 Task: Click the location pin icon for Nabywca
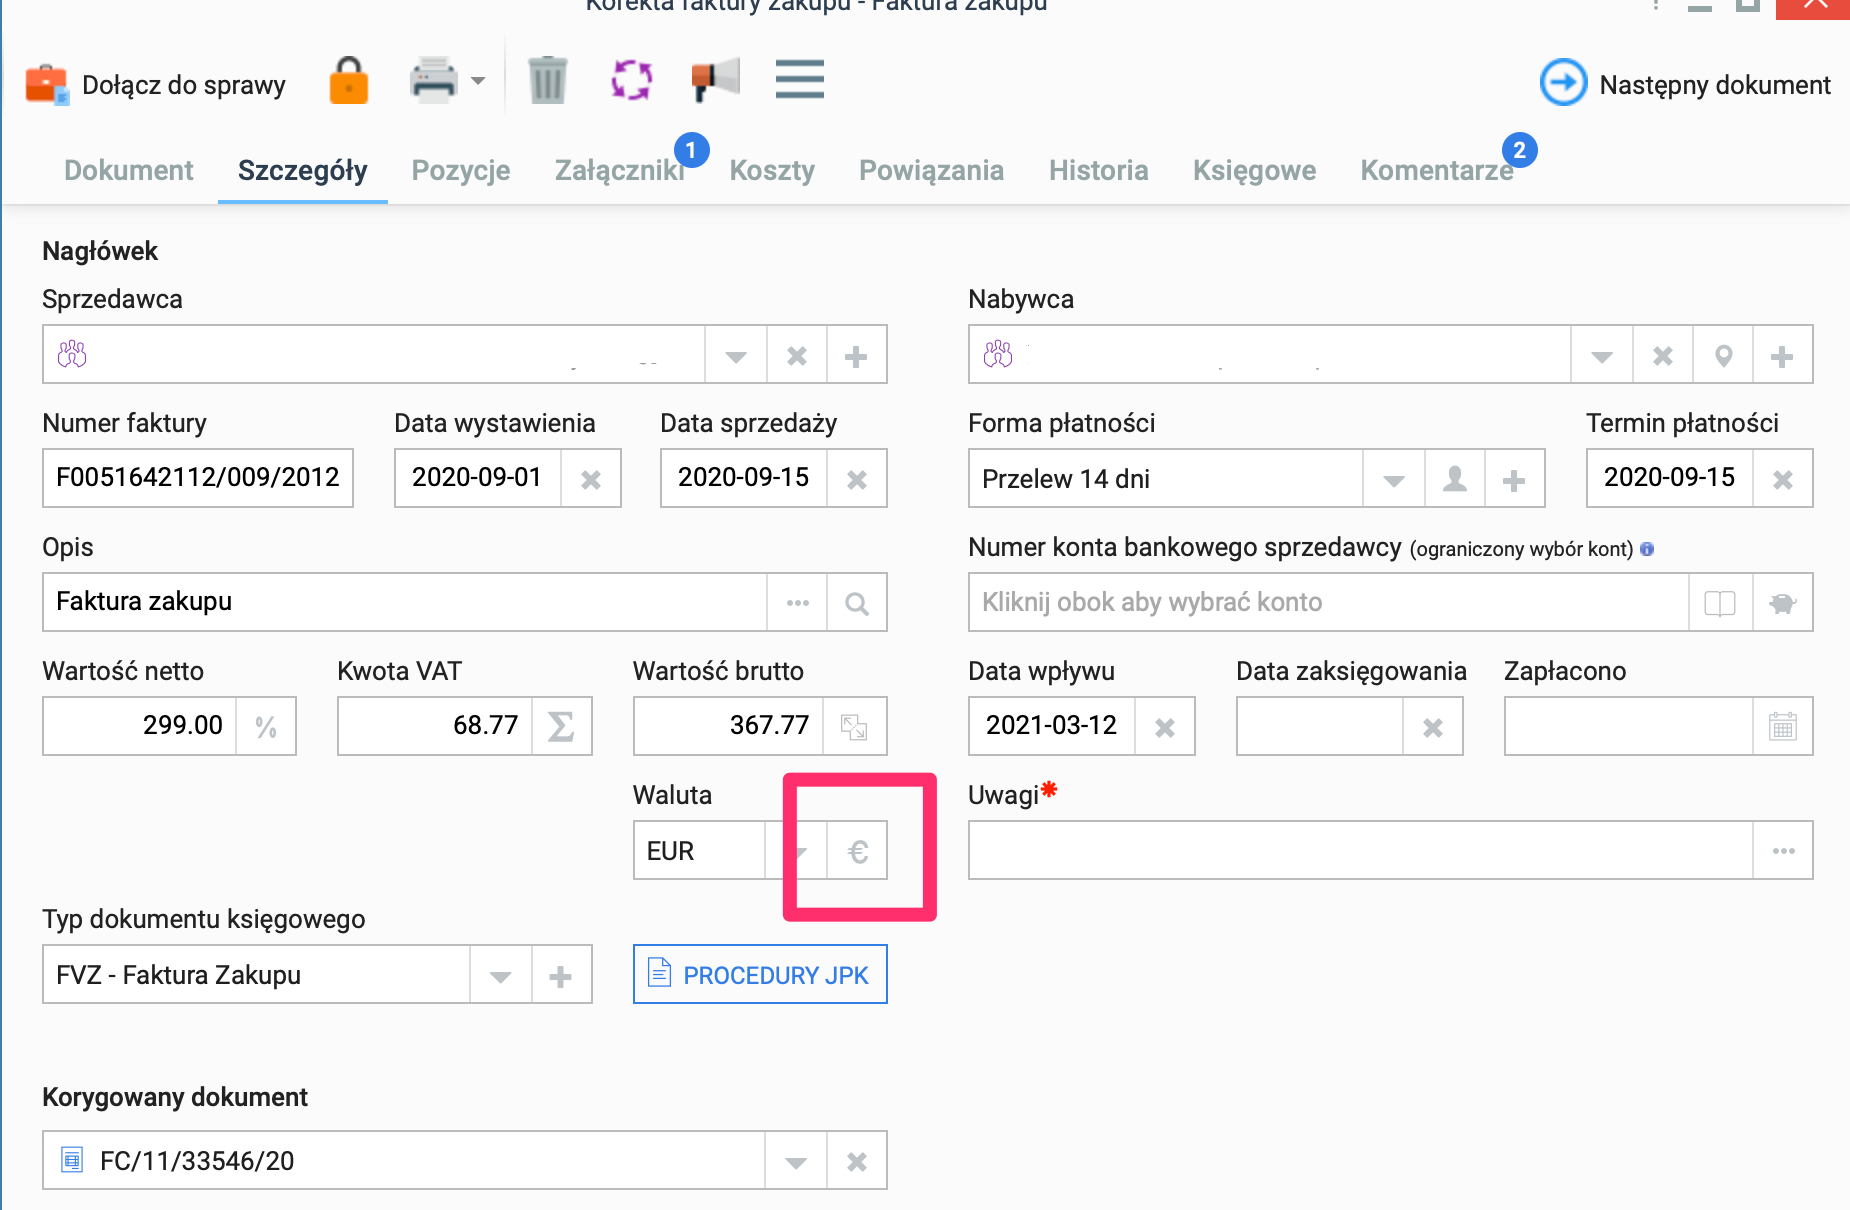point(1723,355)
